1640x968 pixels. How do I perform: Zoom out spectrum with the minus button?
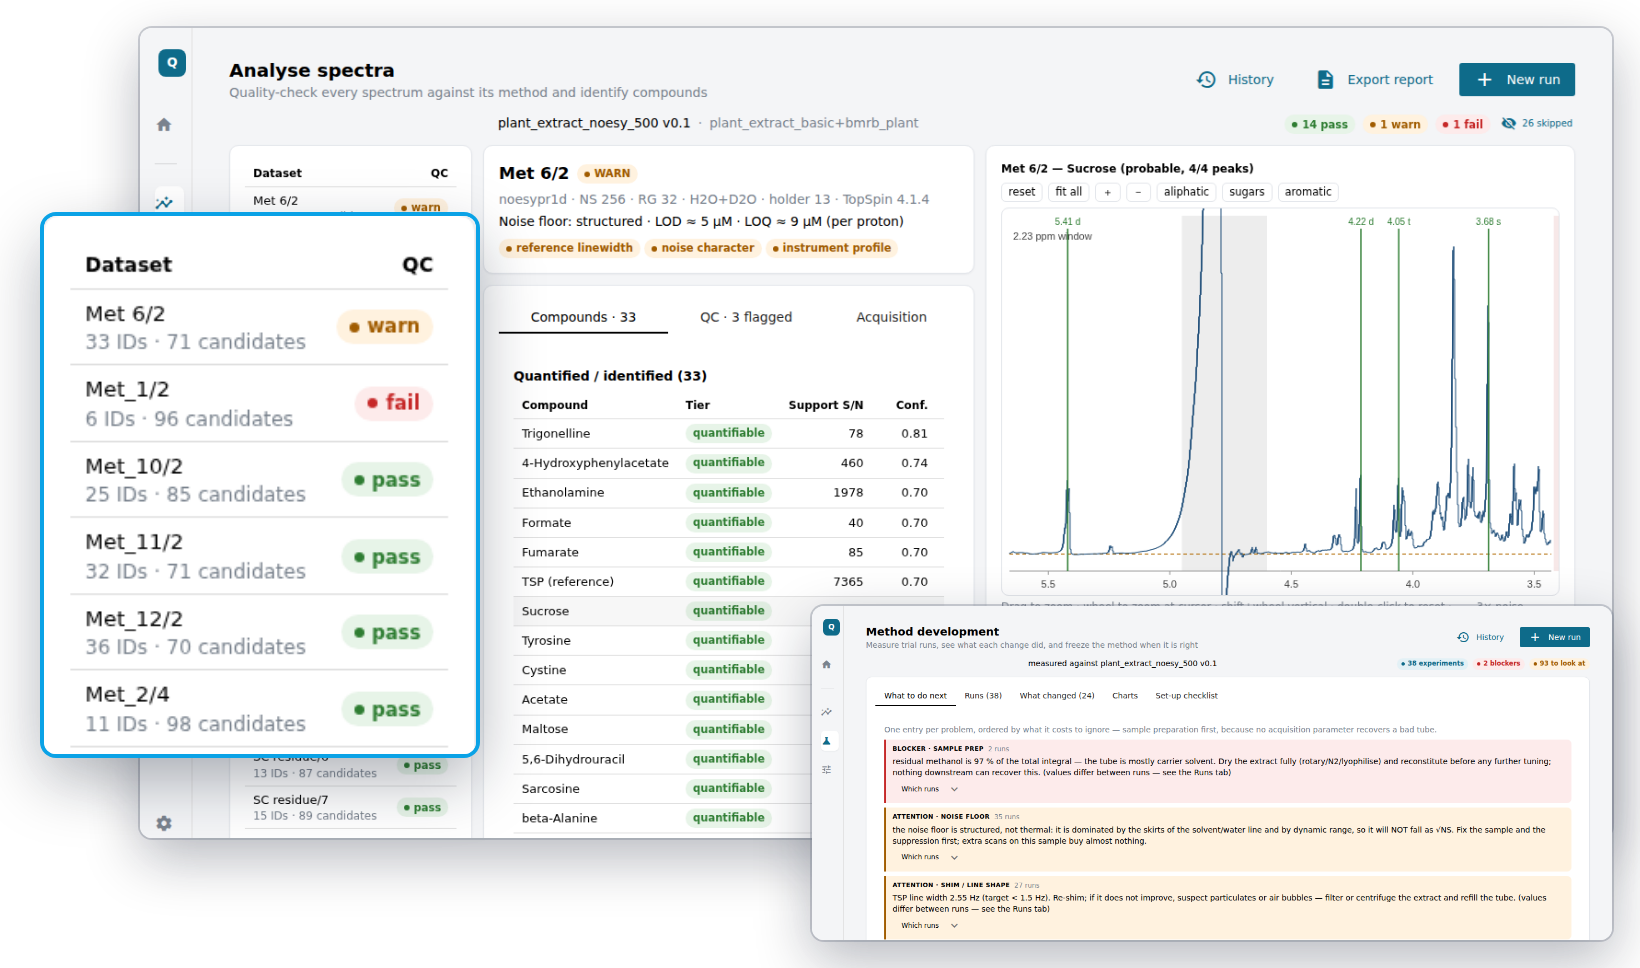click(1138, 192)
